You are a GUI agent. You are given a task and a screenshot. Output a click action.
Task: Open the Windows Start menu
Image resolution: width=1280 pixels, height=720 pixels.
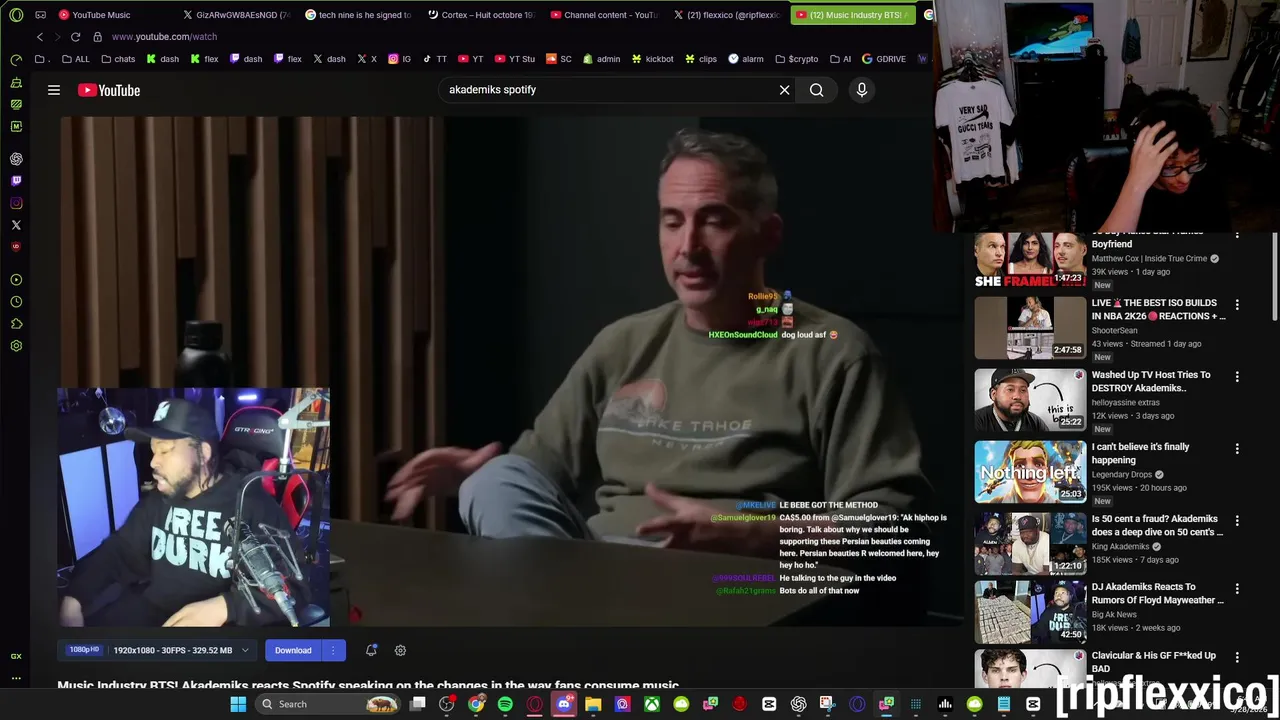(238, 704)
